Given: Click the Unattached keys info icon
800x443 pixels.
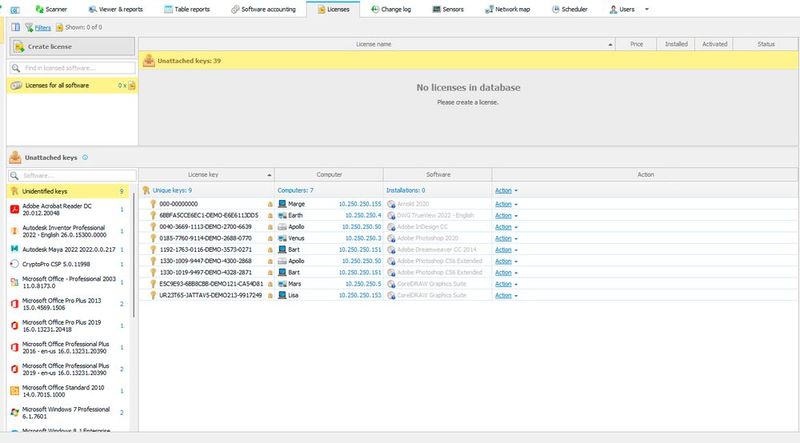Looking at the screenshot, I should (x=85, y=157).
